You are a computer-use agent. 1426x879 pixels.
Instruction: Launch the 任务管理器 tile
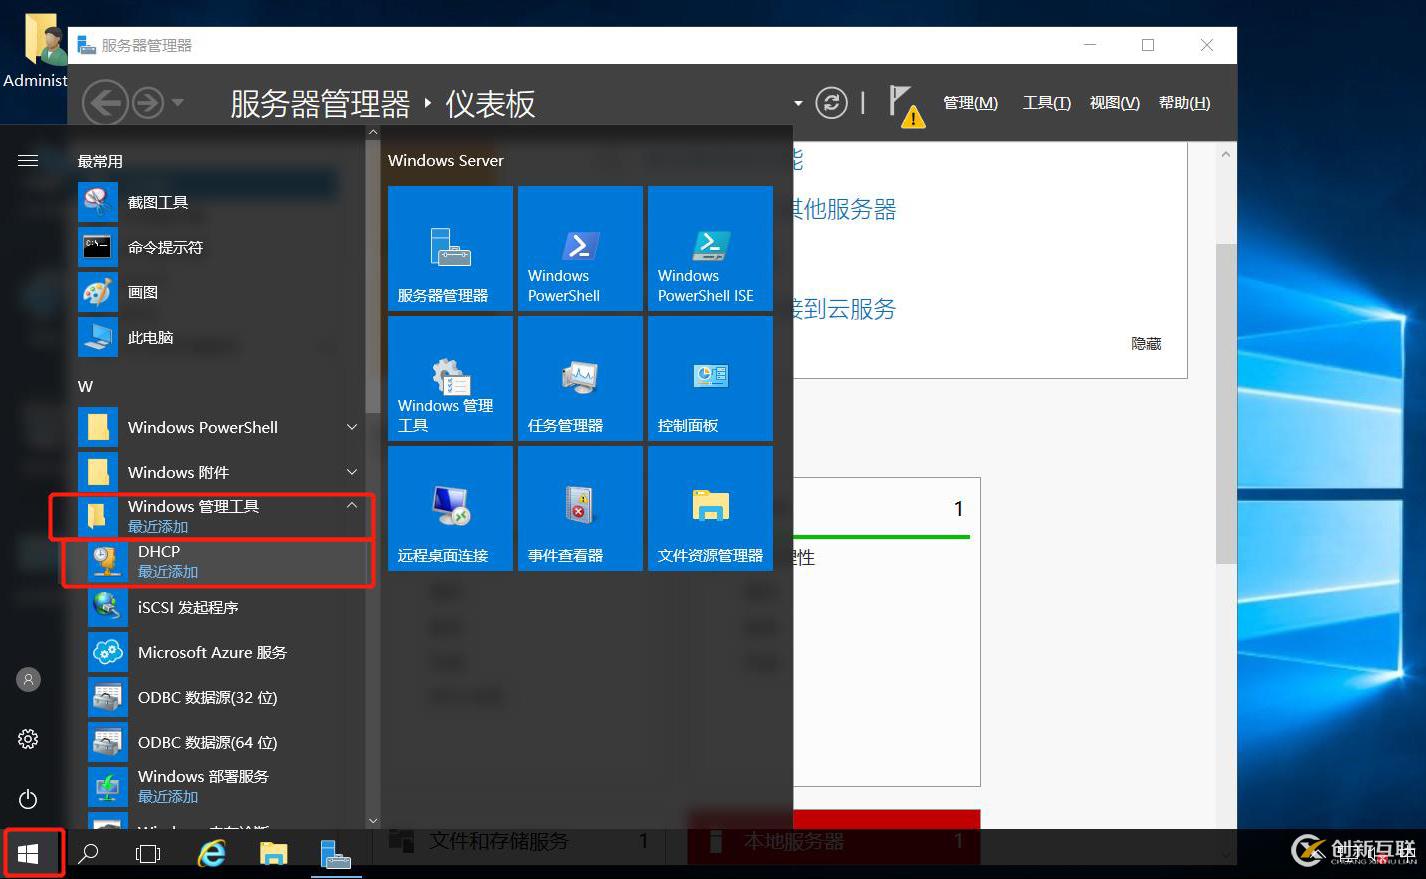coord(580,378)
